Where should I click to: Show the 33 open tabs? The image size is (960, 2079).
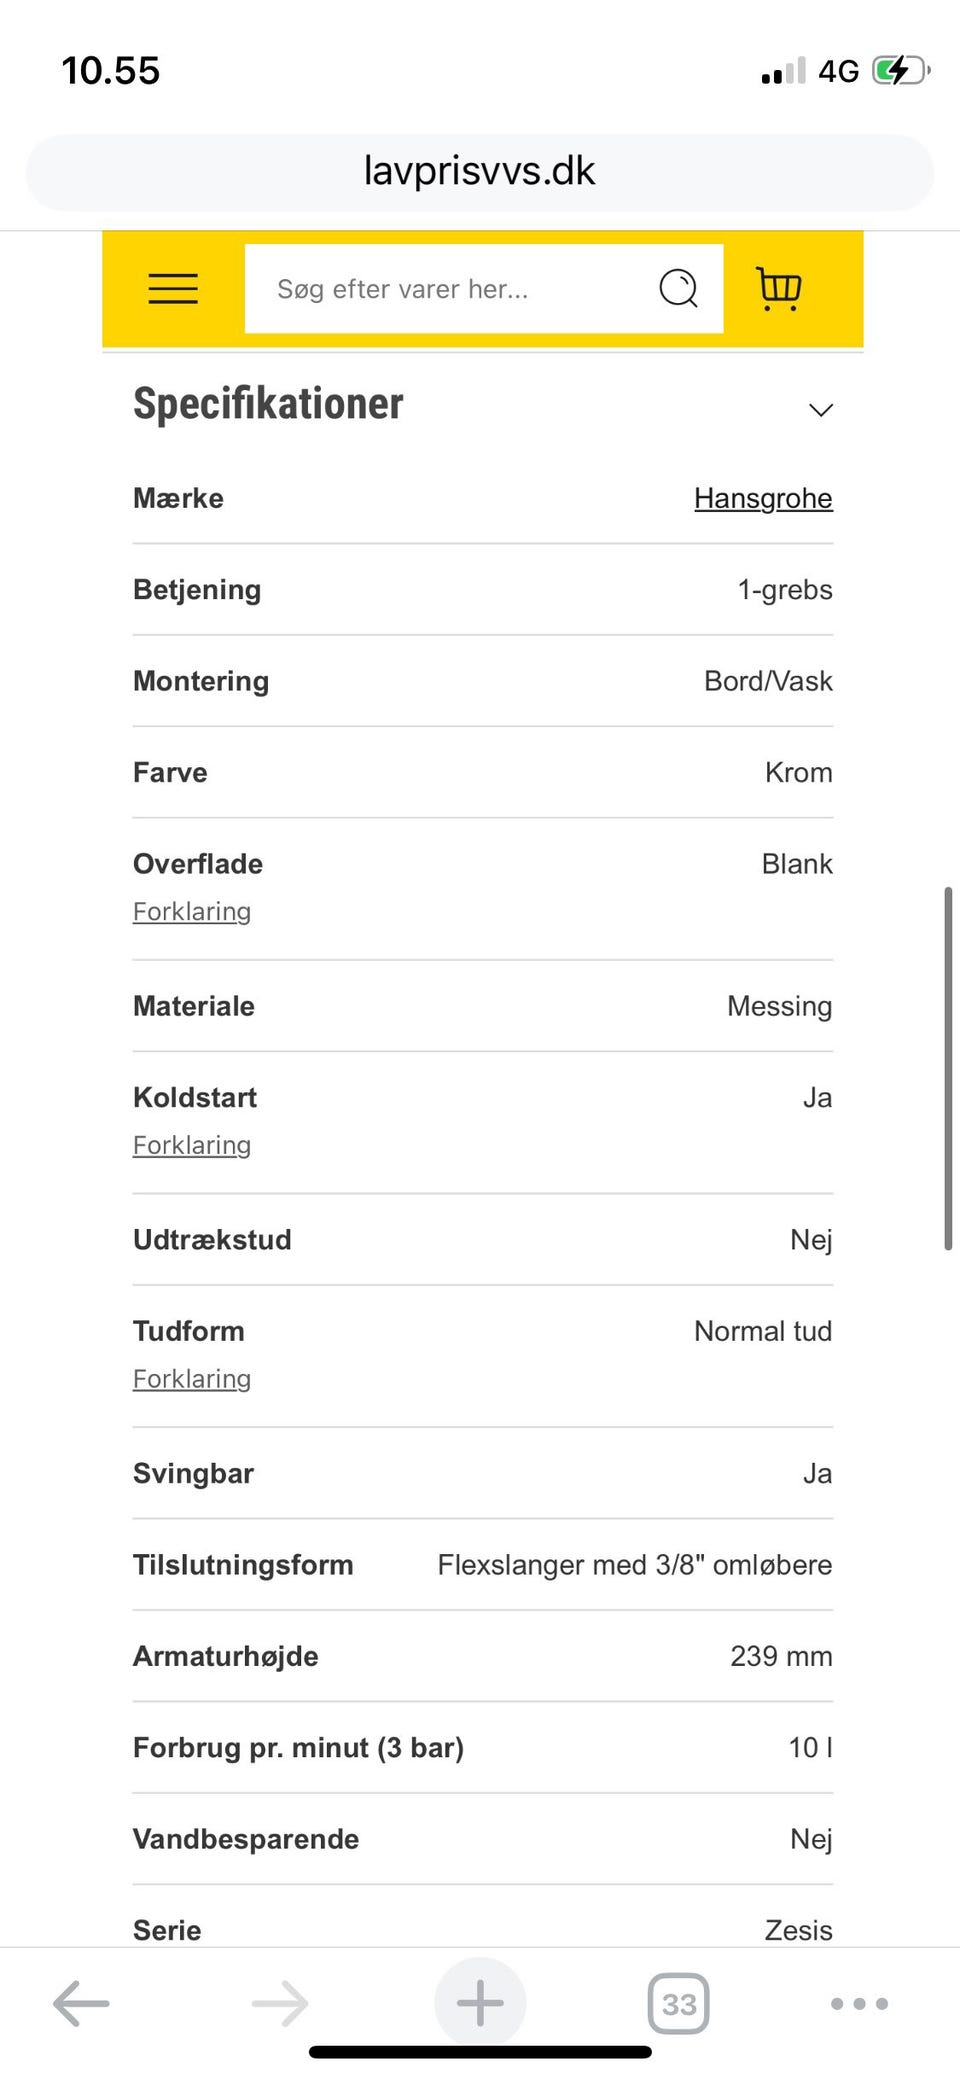tap(679, 2003)
